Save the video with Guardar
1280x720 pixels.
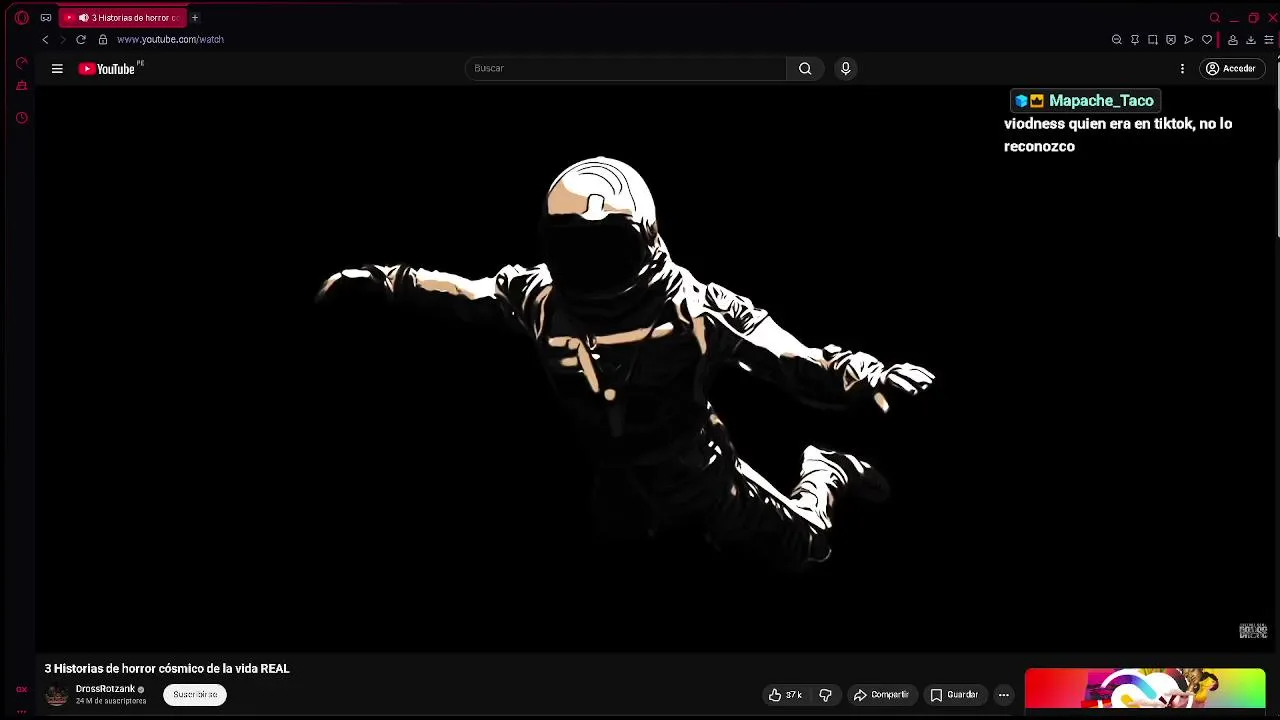tap(954, 695)
